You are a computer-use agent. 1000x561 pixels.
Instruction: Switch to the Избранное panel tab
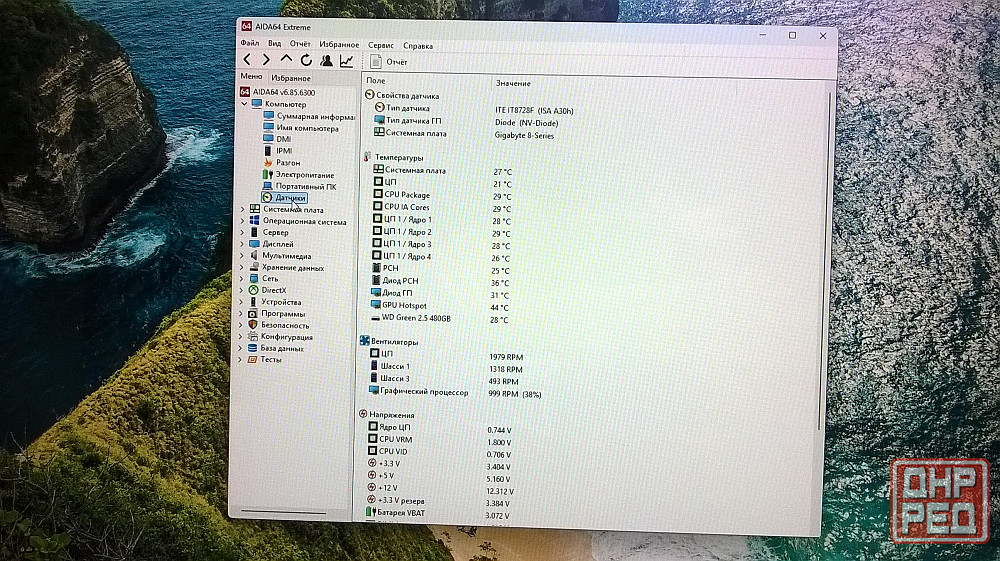click(x=290, y=78)
